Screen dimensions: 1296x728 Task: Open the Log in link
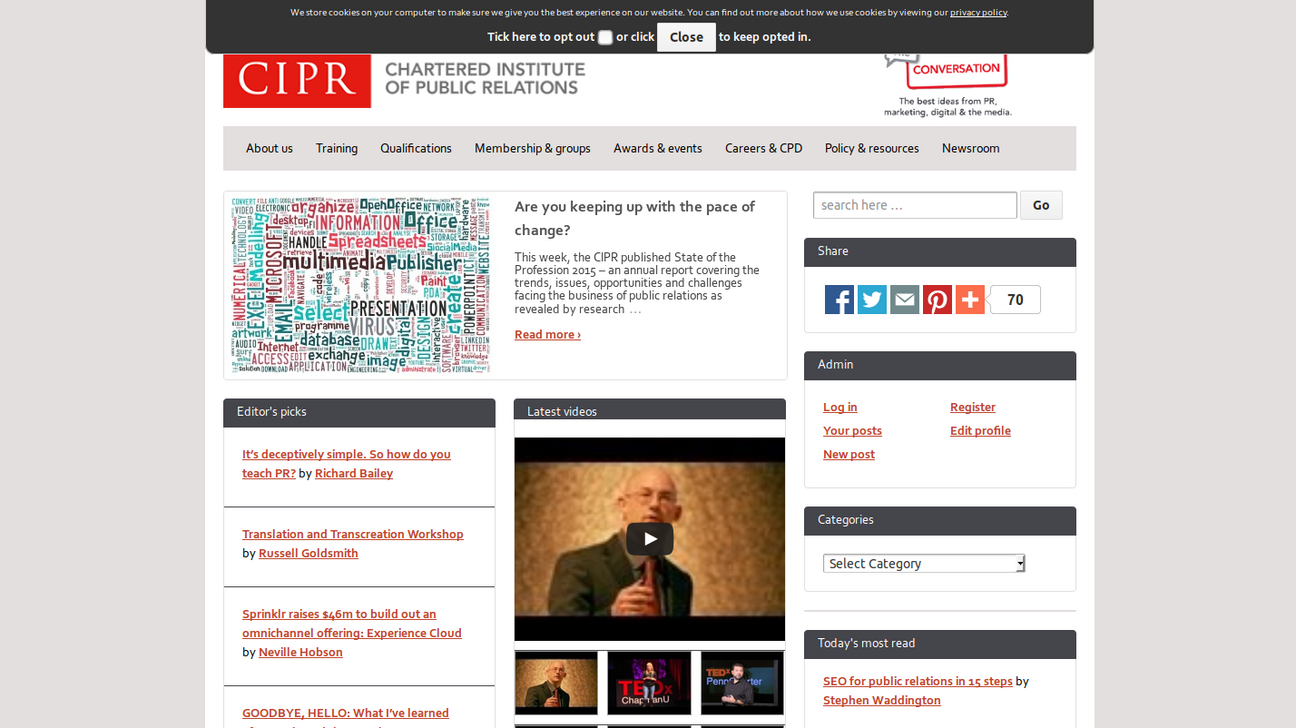[x=840, y=407]
